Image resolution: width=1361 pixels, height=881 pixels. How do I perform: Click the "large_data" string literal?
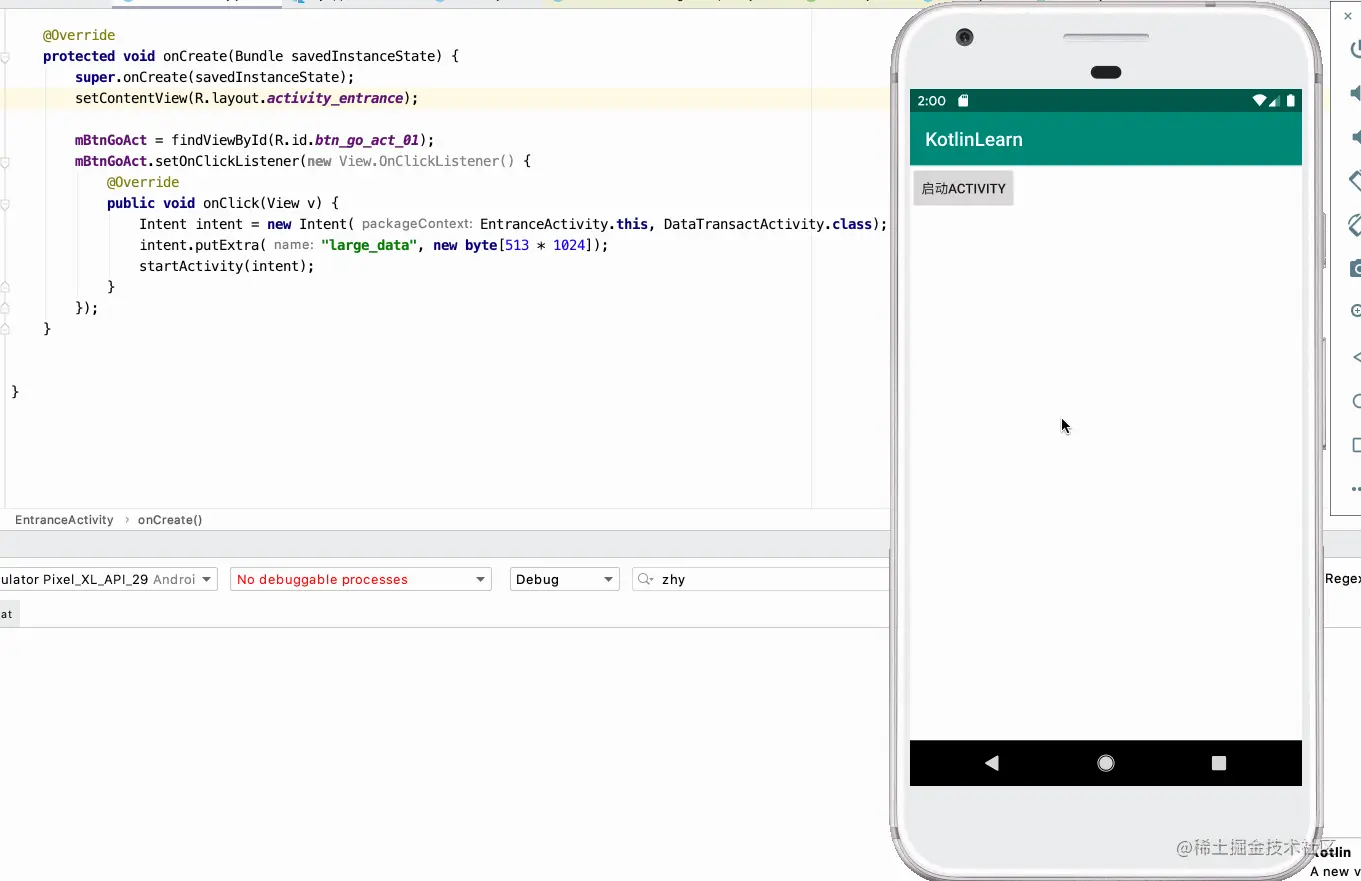(x=369, y=245)
